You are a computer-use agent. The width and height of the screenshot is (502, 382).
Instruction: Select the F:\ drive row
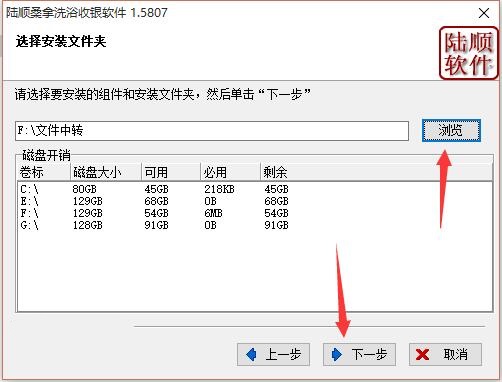tap(255, 213)
